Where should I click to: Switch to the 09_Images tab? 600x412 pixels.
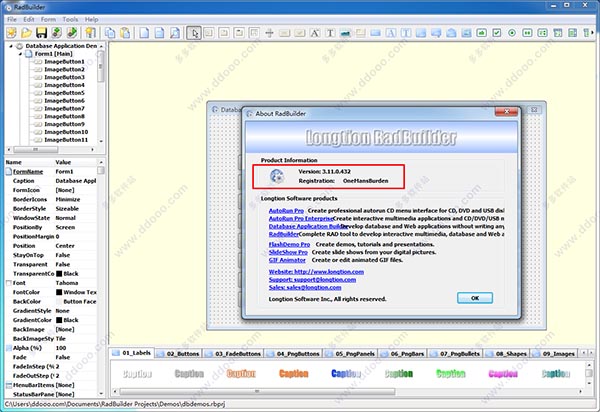554,354
